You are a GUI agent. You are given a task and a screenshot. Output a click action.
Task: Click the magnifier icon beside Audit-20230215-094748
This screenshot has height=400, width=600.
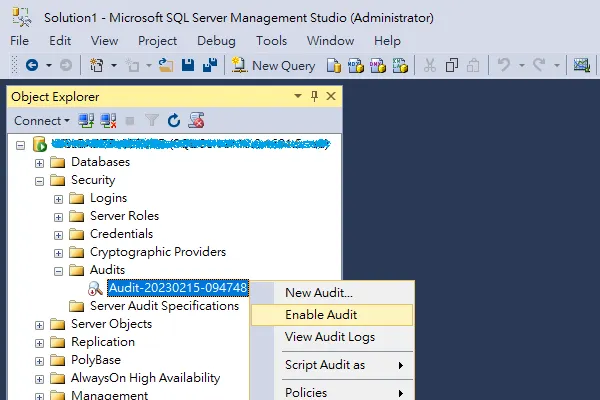(x=95, y=288)
